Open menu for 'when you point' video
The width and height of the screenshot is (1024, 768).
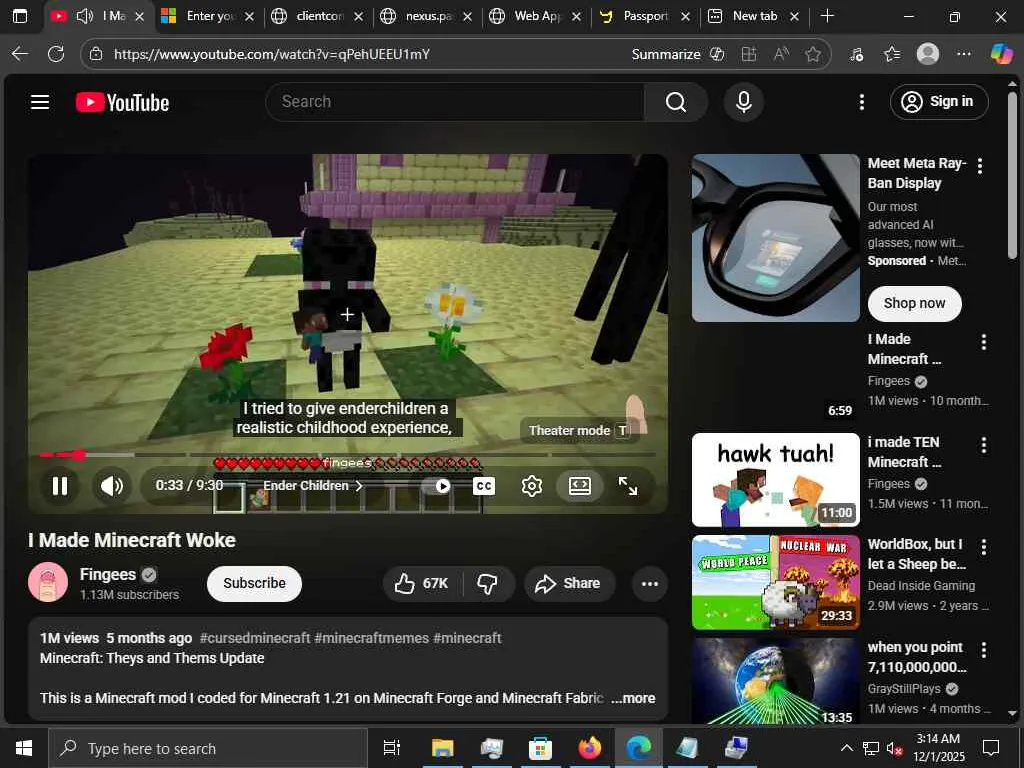984,650
